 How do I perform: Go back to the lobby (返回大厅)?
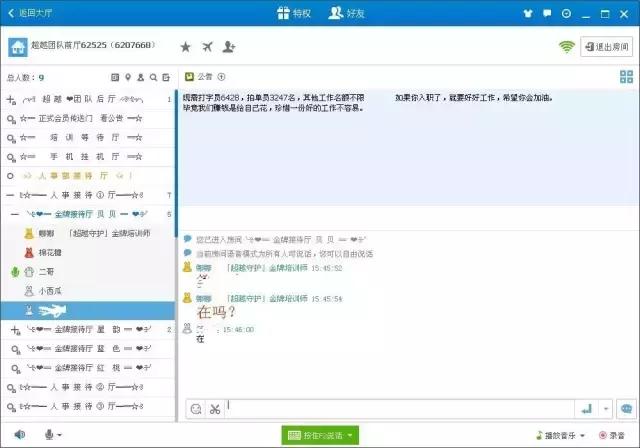click(x=30, y=13)
